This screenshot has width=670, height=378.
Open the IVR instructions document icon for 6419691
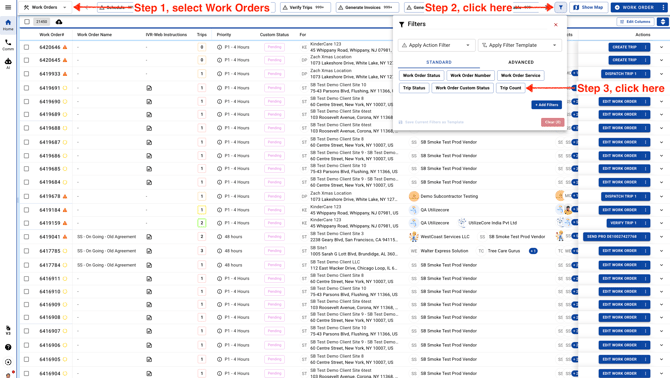click(x=149, y=88)
